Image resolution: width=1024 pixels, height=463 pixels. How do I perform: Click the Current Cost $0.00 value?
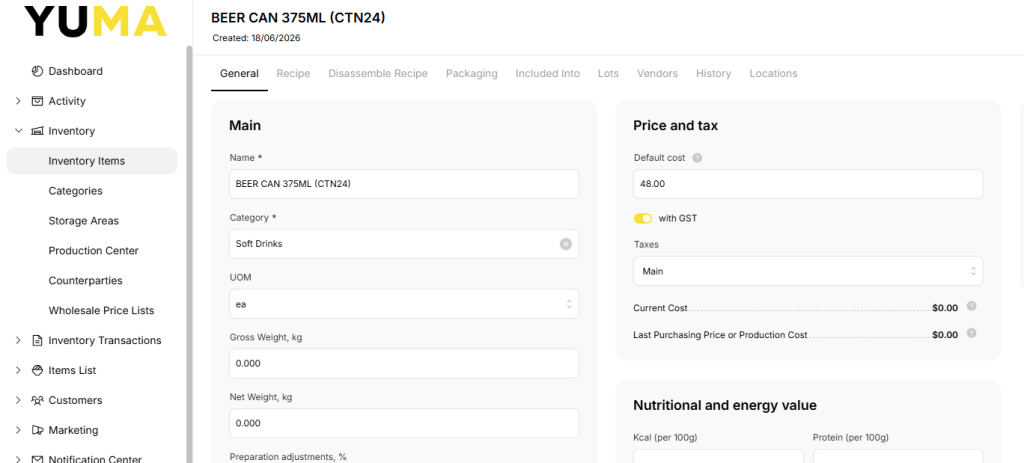click(944, 308)
